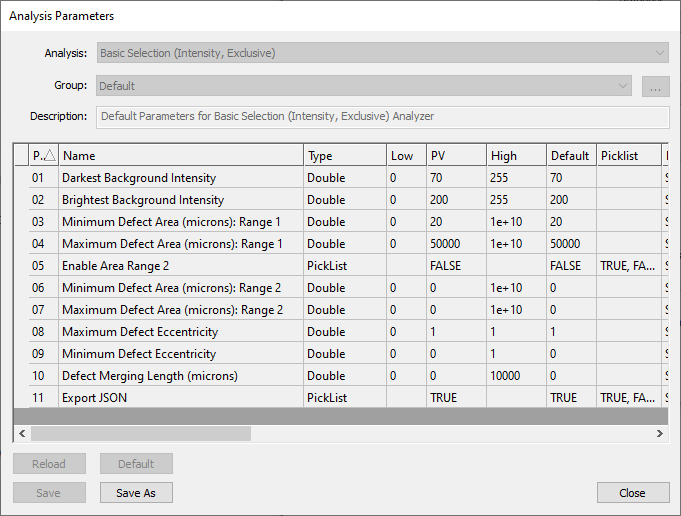Click the Type column header
The image size is (681, 516).
coord(344,156)
